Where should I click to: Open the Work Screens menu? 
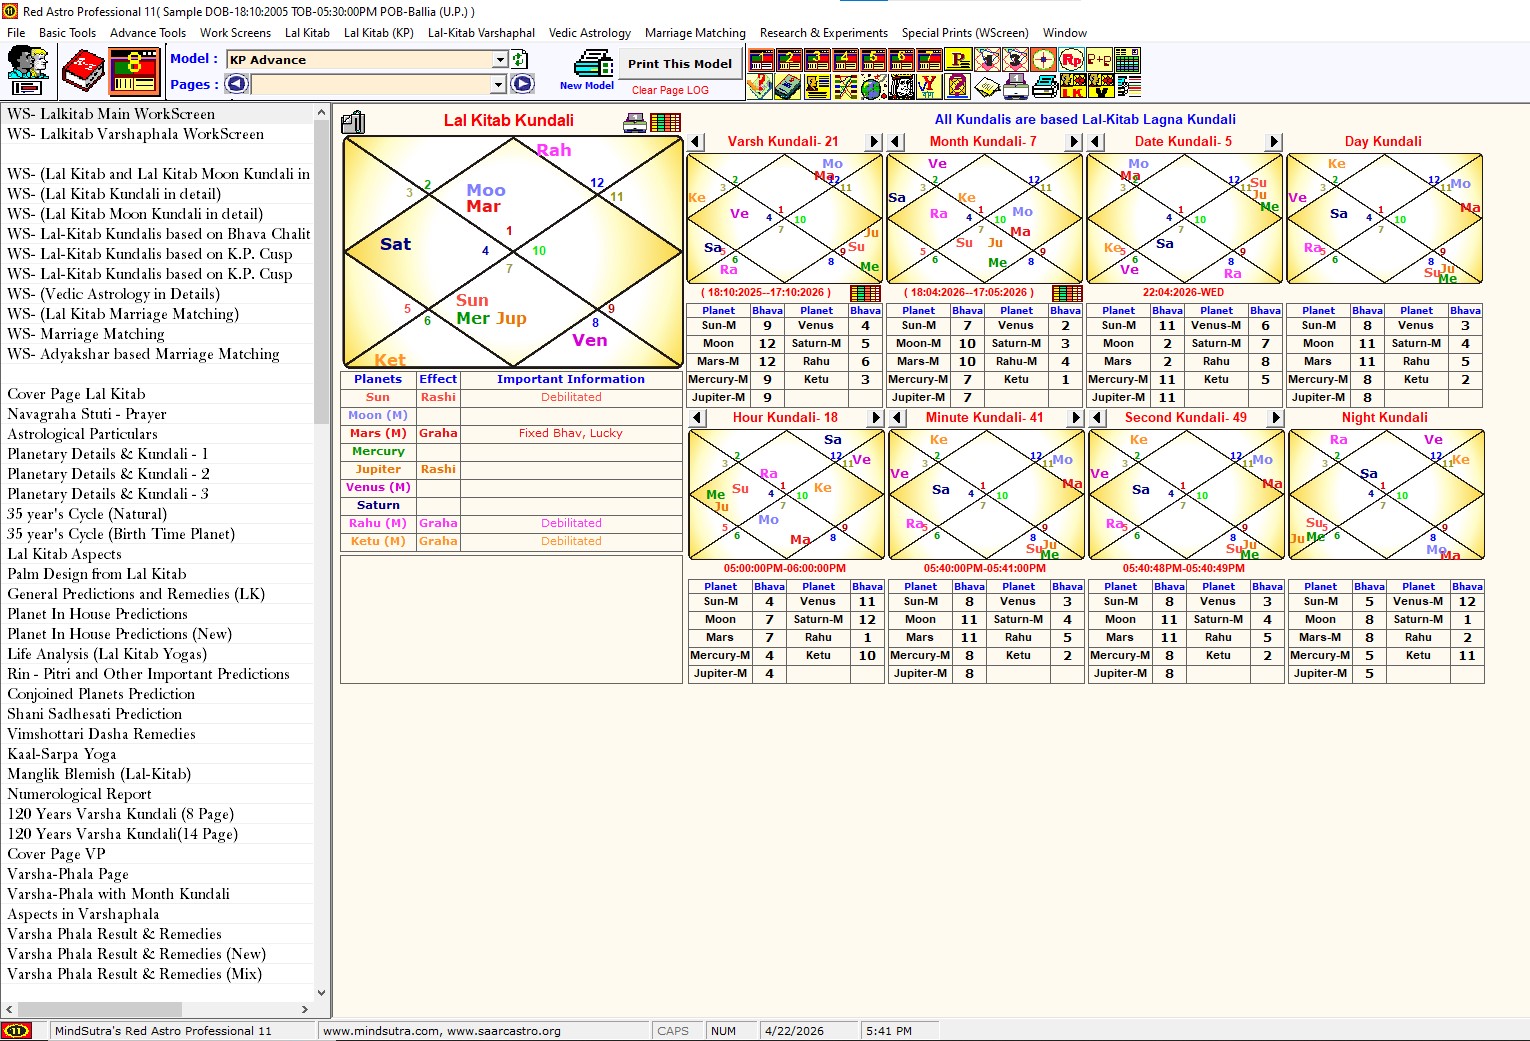click(x=235, y=33)
